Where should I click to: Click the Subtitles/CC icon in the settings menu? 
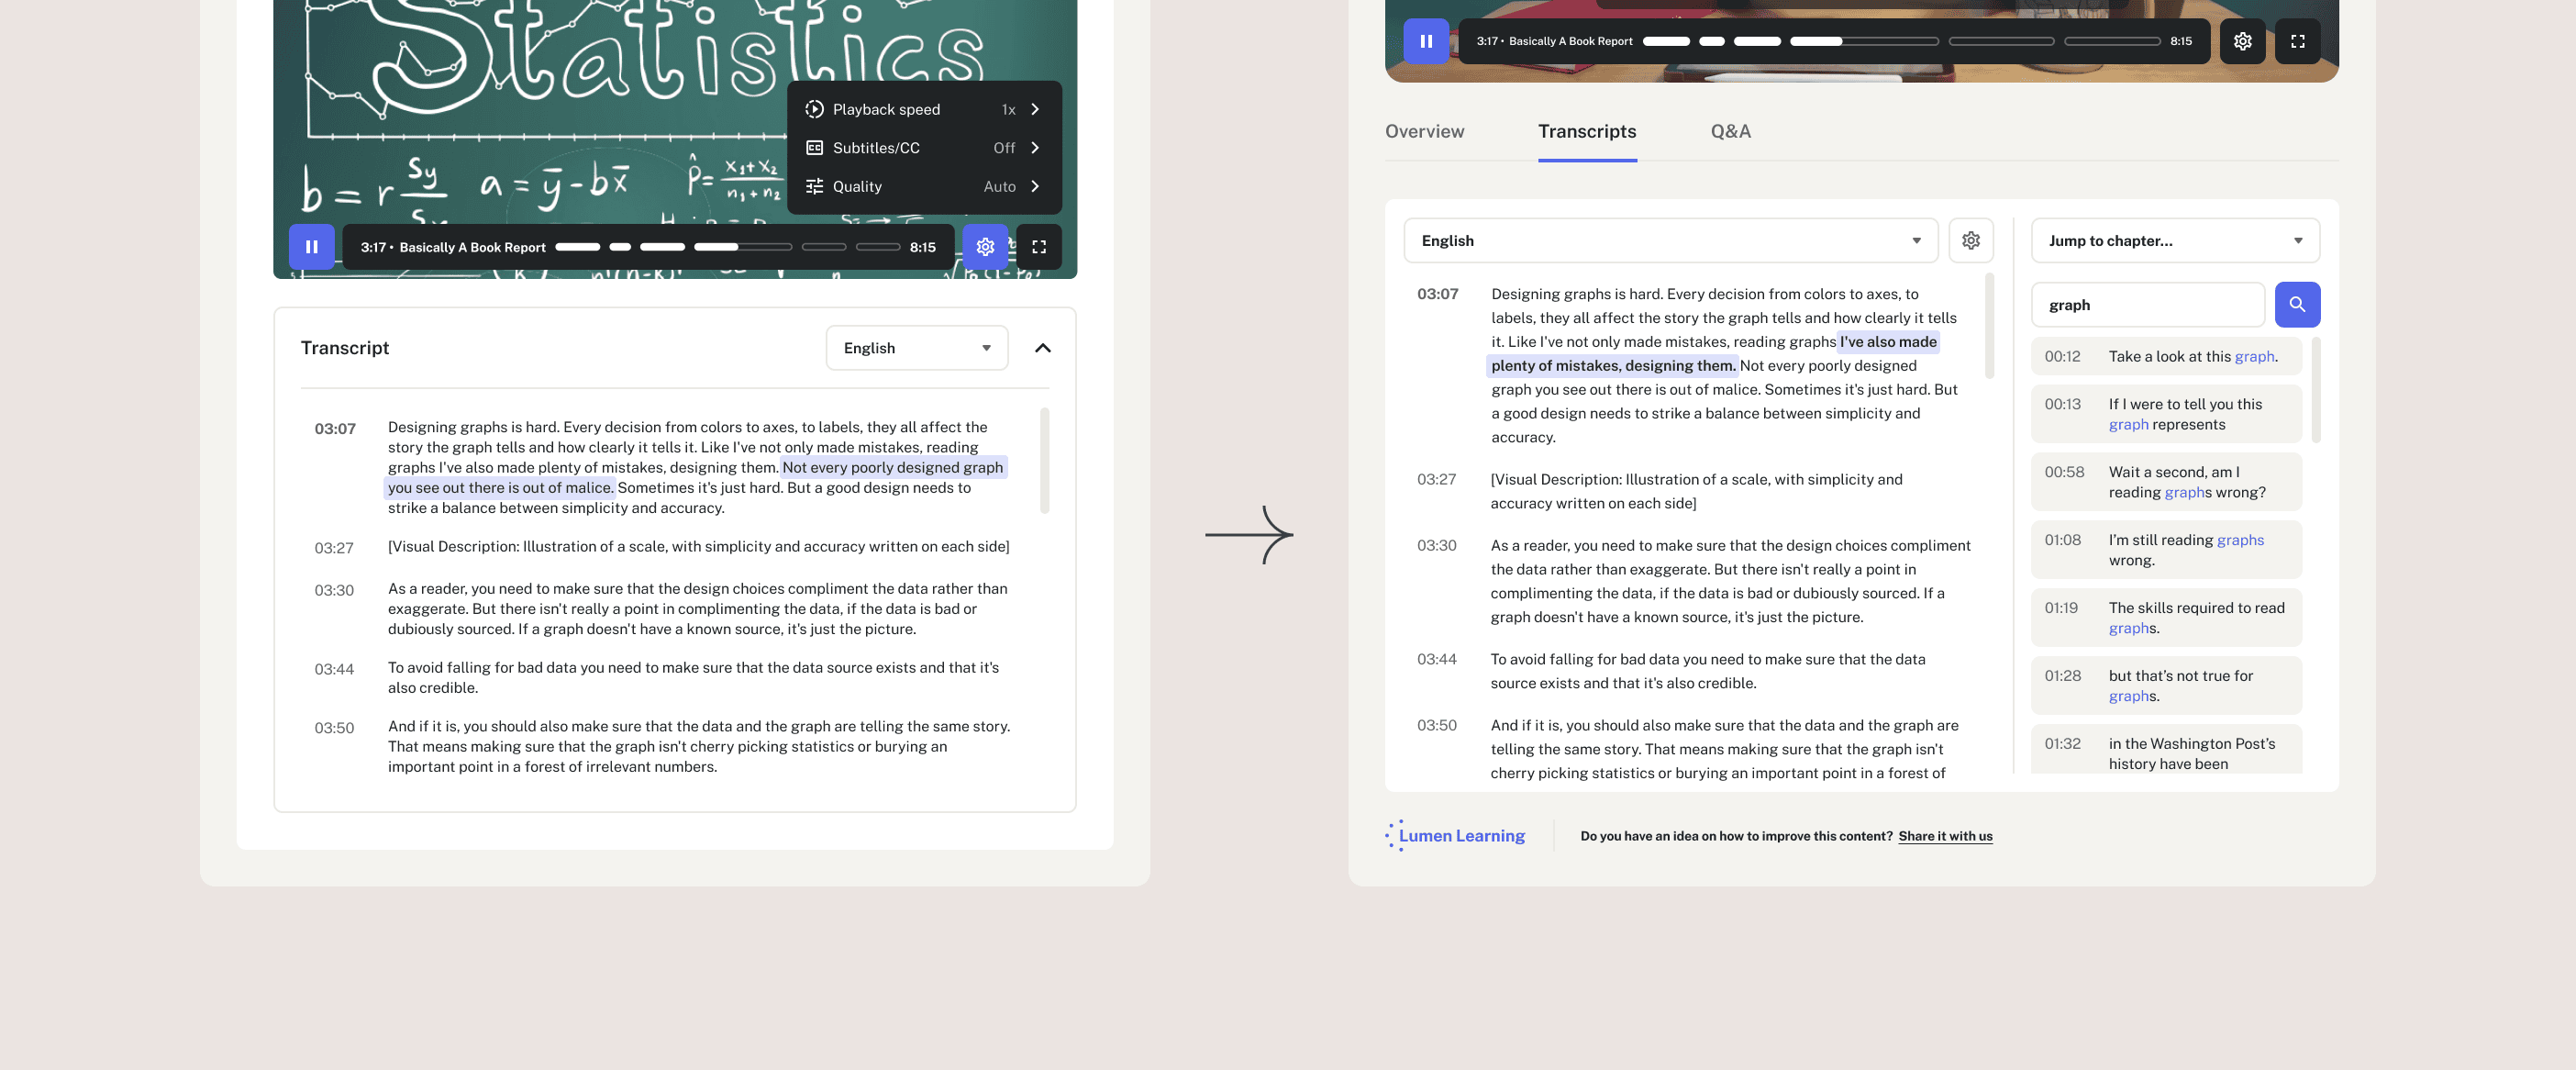click(x=814, y=147)
